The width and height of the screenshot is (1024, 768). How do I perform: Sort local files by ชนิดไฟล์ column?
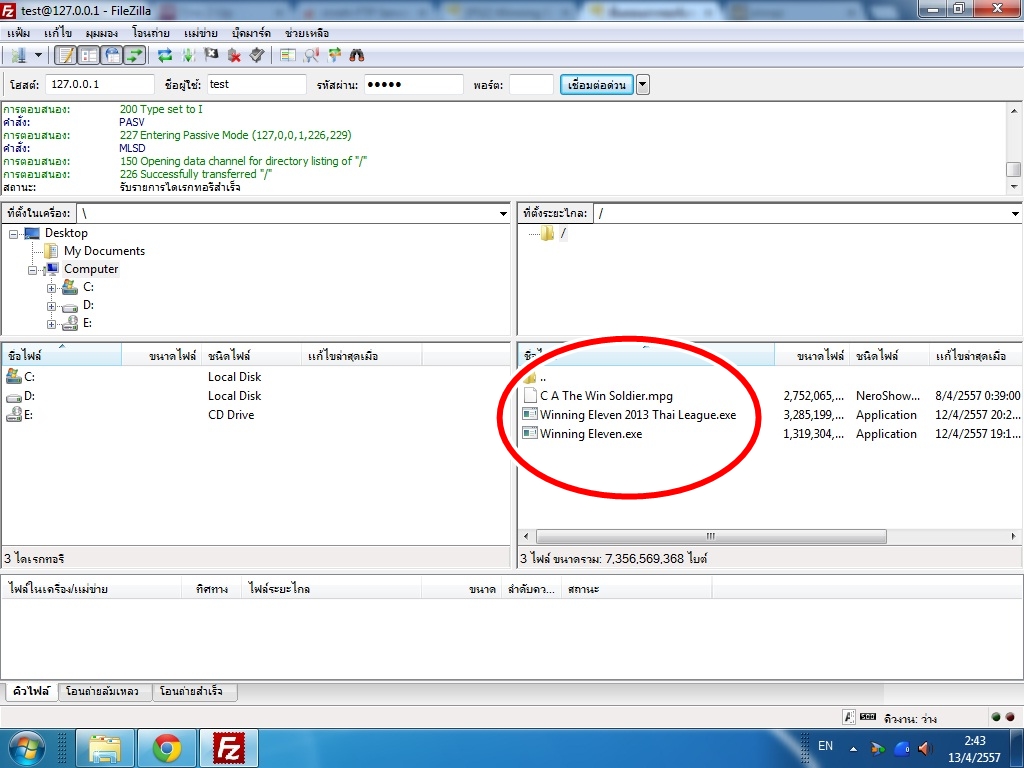click(251, 355)
